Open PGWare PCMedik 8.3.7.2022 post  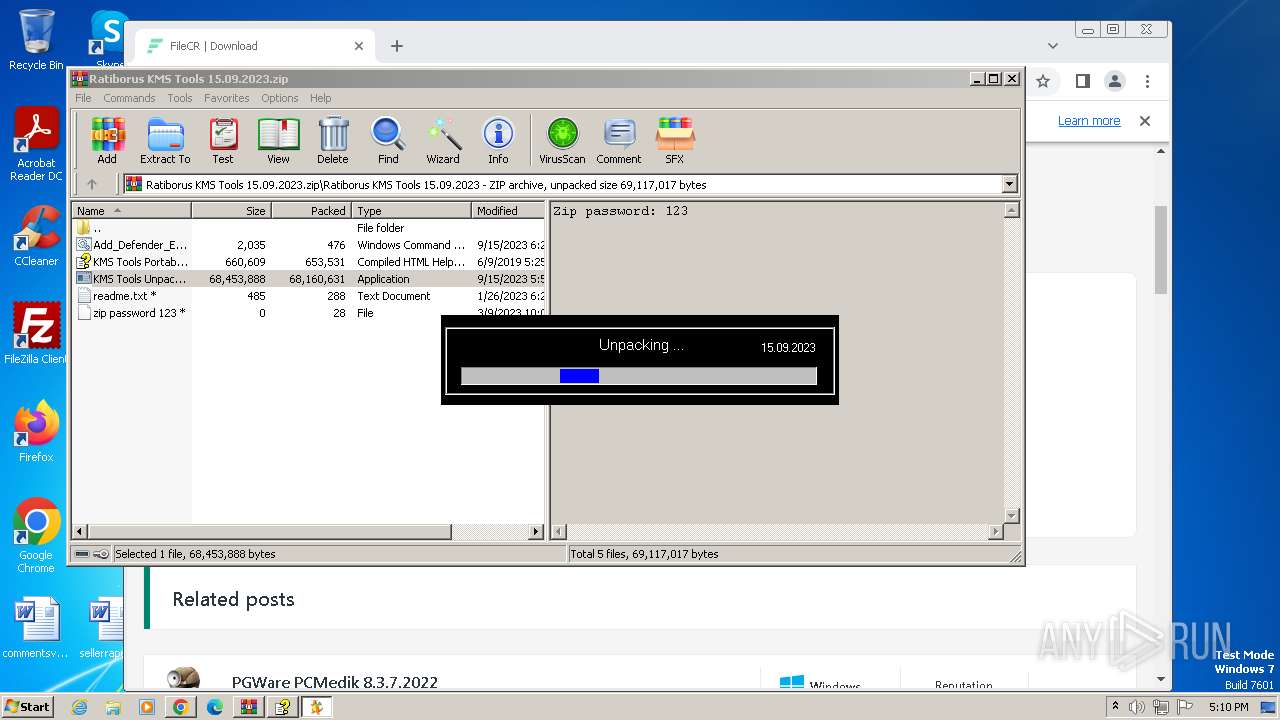point(335,682)
